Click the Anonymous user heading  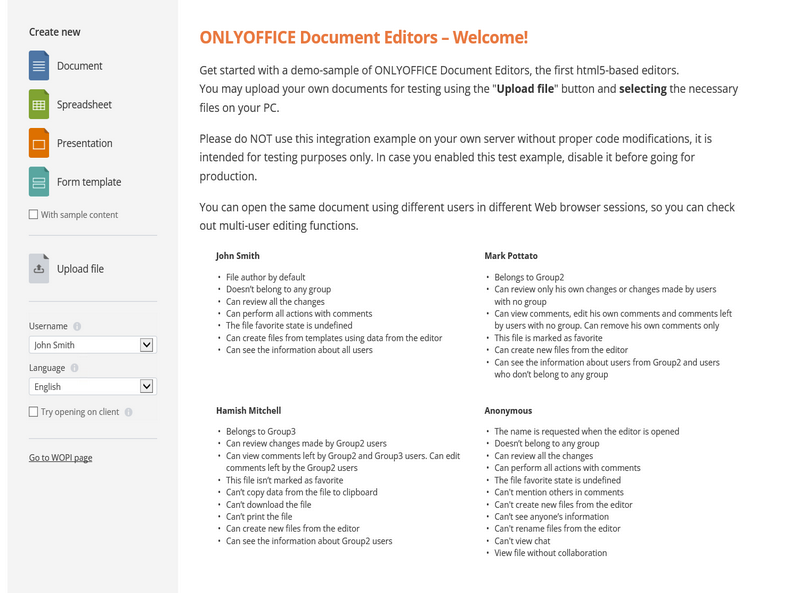coord(508,411)
